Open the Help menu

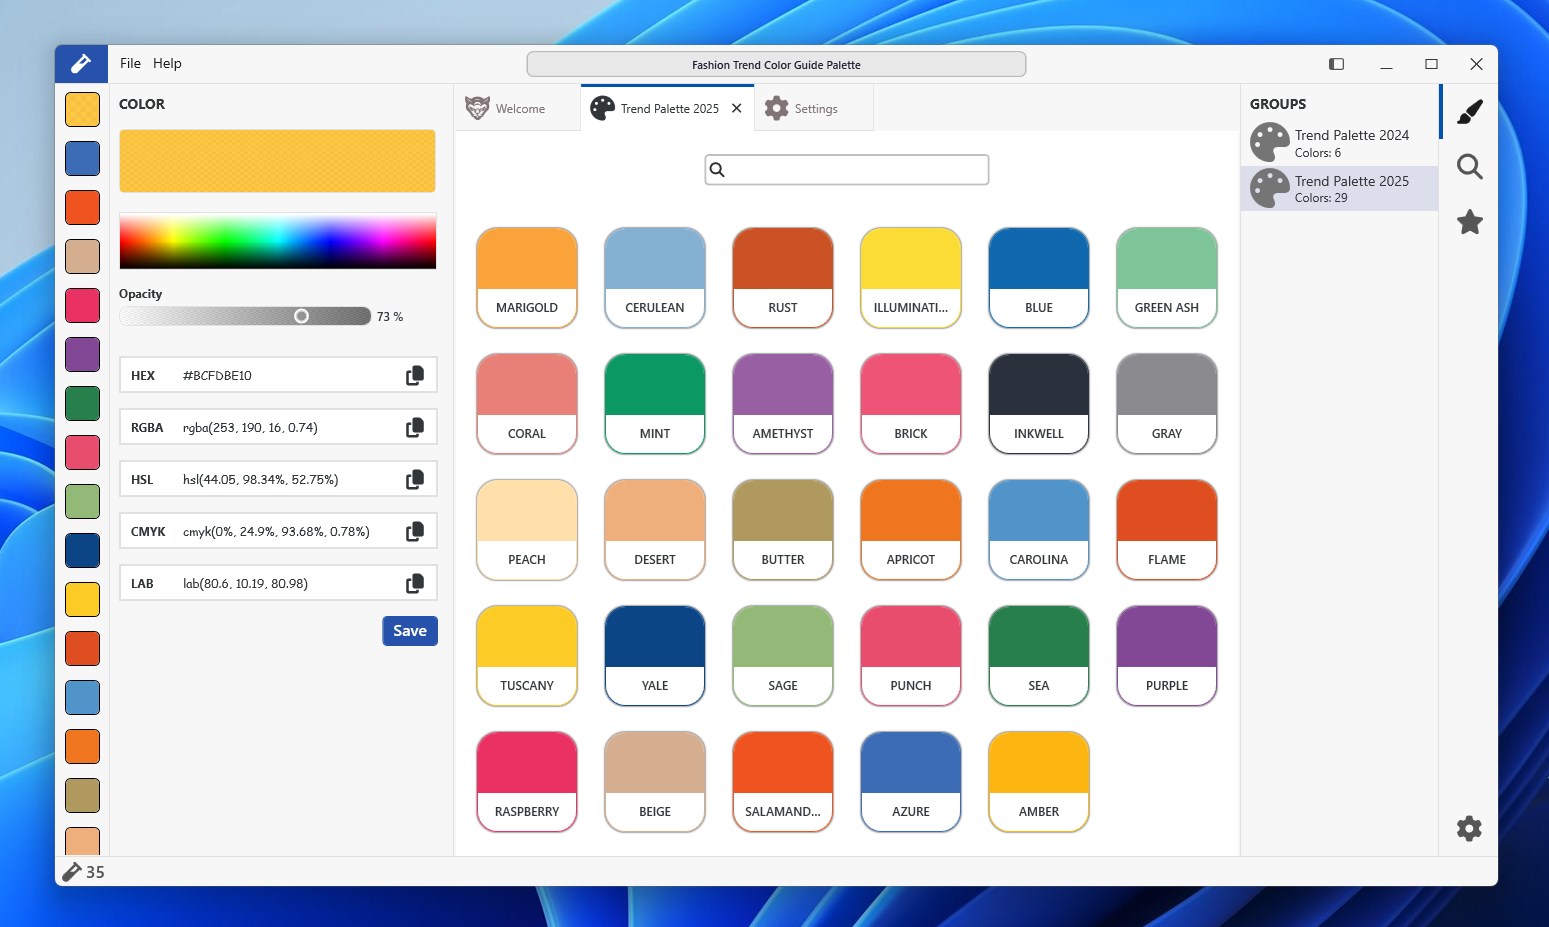pos(167,63)
